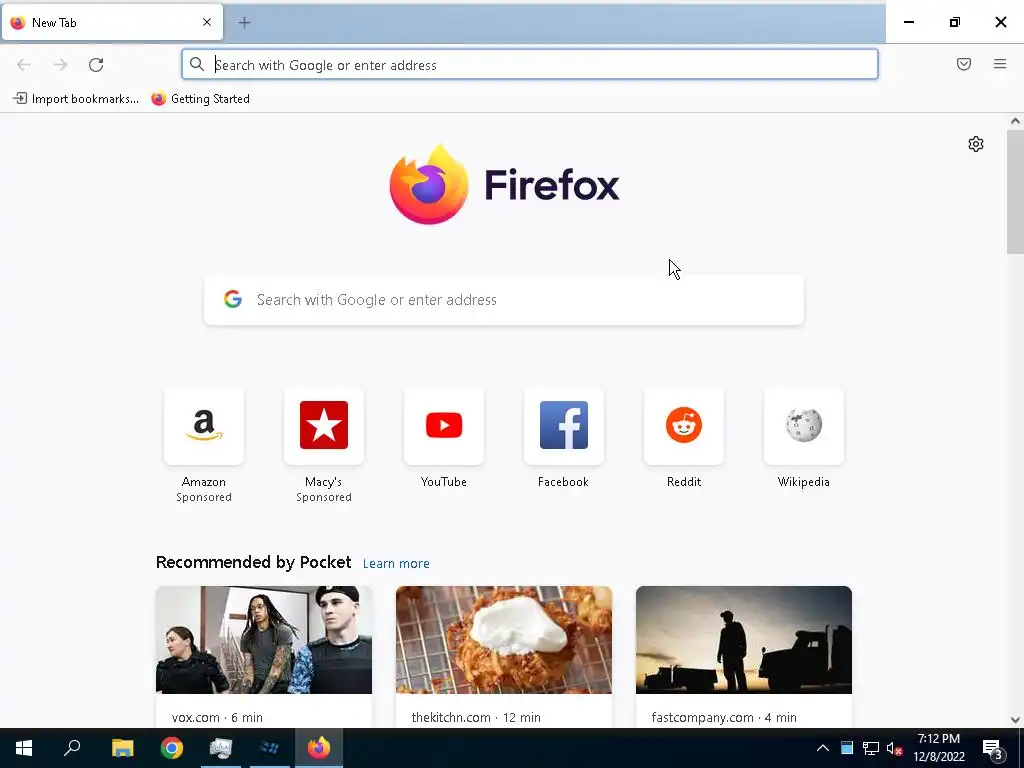
Task: Open Getting Started bookmark
Action: coord(200,99)
